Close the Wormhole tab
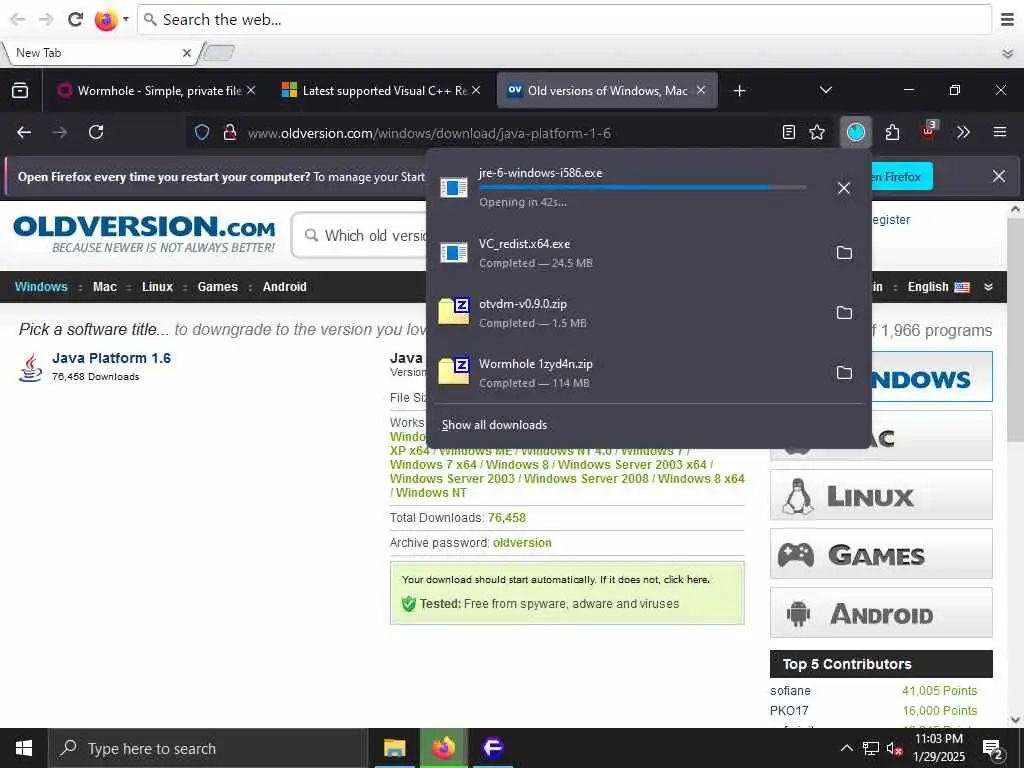This screenshot has height=768, width=1024. pos(251,90)
